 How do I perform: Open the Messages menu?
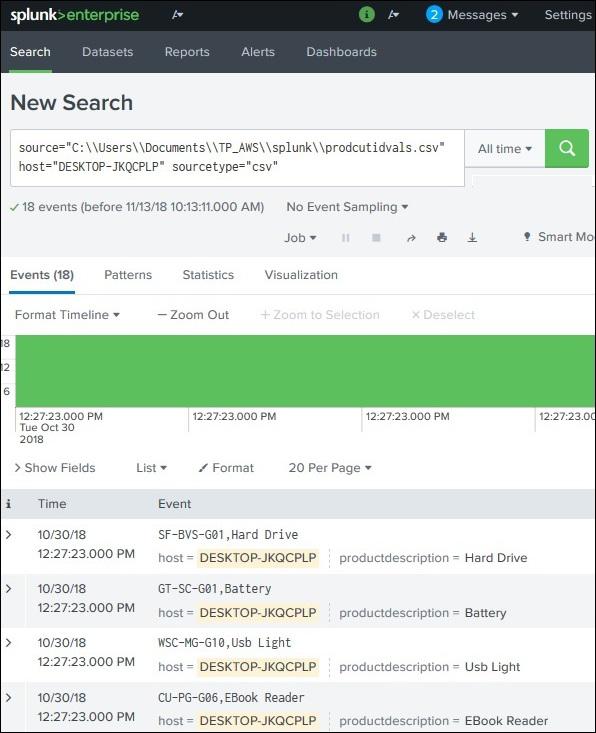click(x=472, y=15)
